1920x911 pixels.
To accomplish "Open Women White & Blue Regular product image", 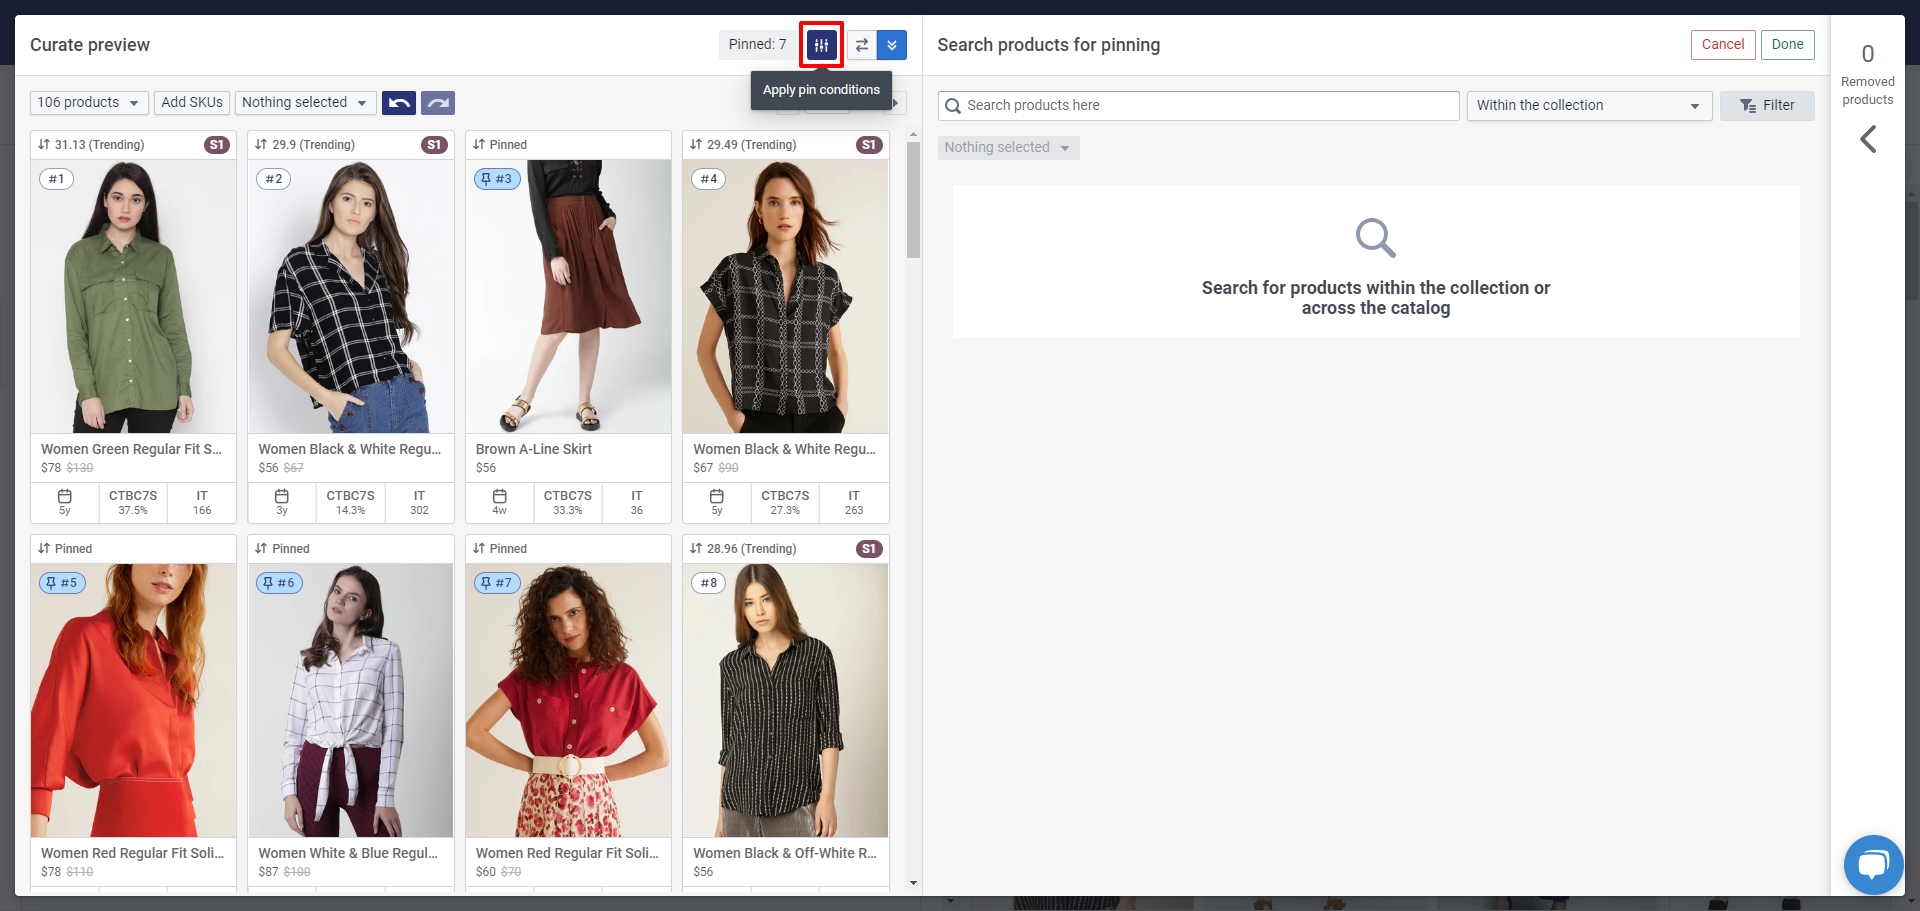I will (x=351, y=700).
